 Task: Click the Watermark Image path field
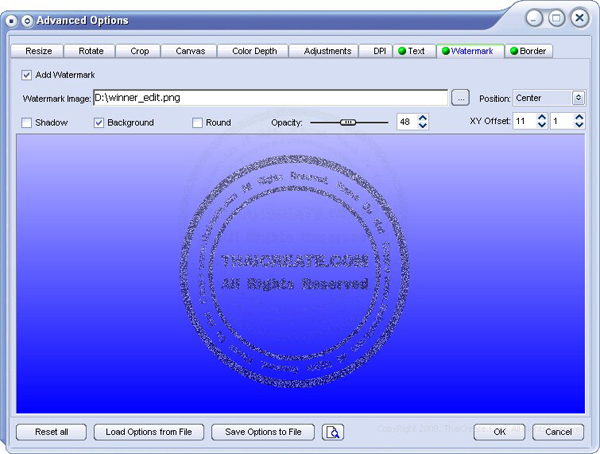(x=271, y=98)
